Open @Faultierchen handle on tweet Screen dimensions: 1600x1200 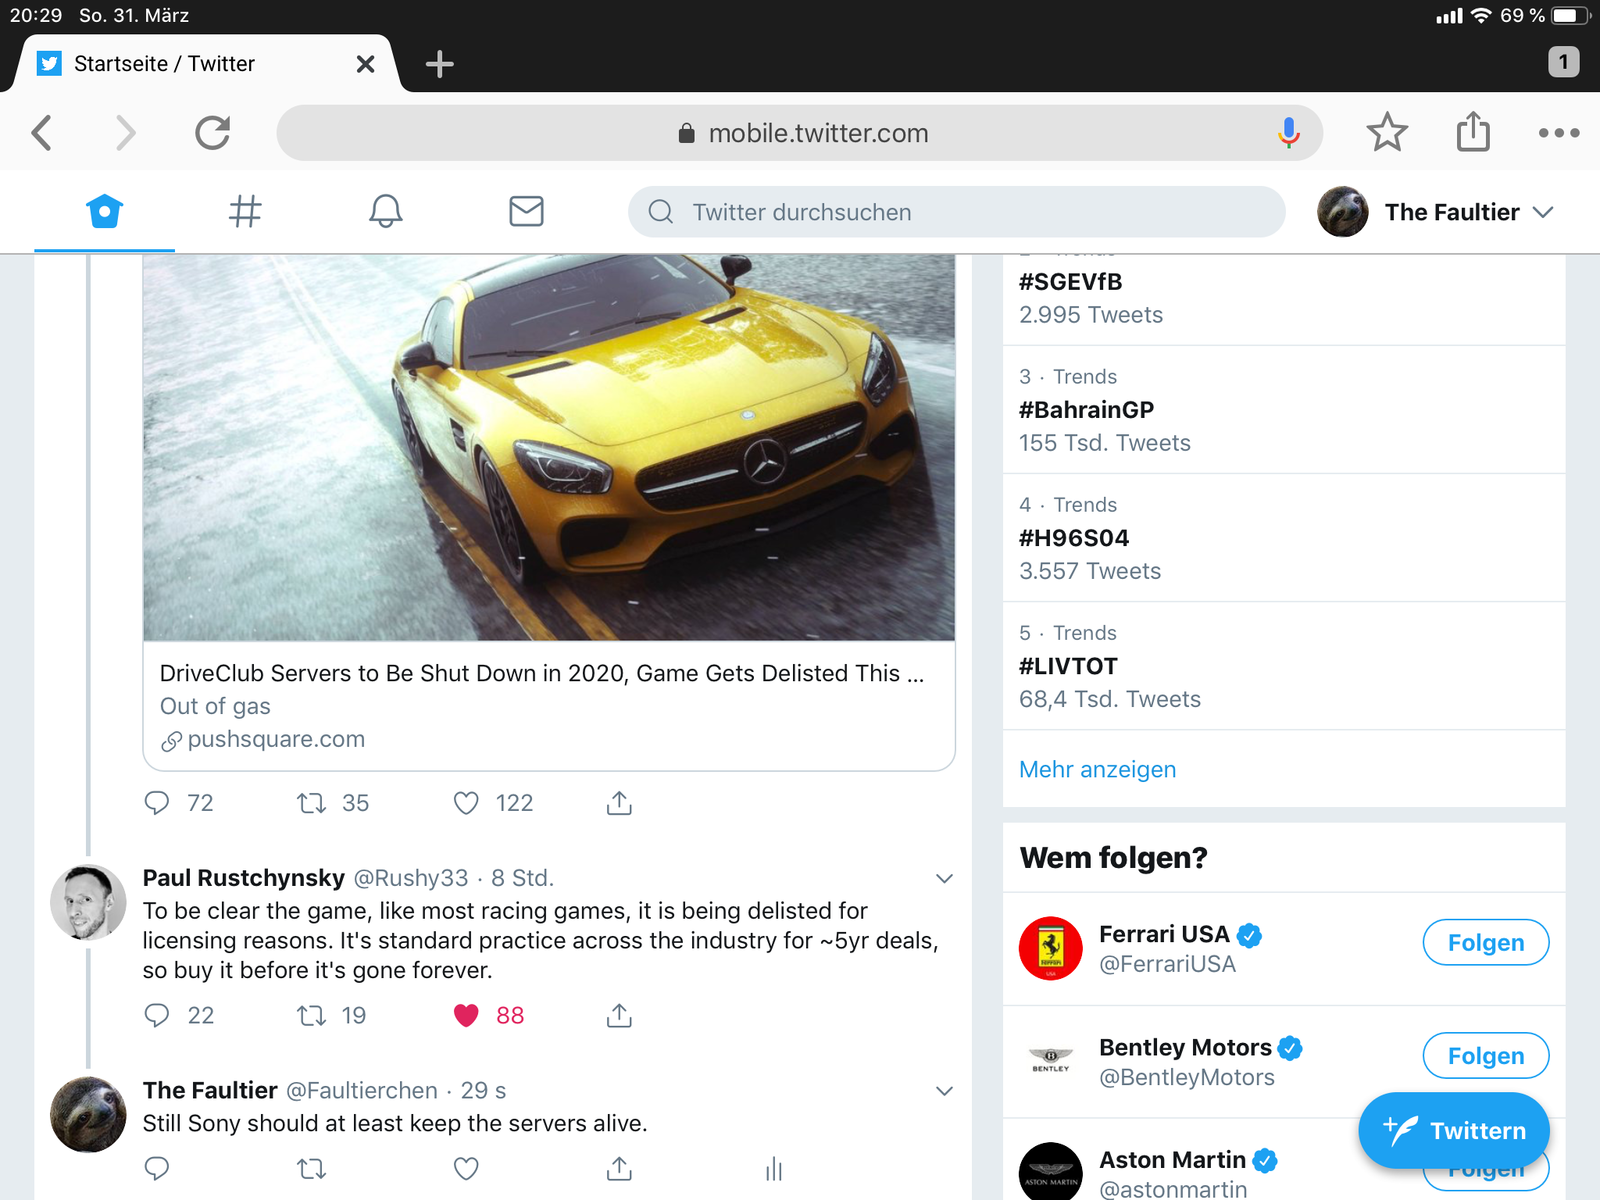pos(362,1090)
